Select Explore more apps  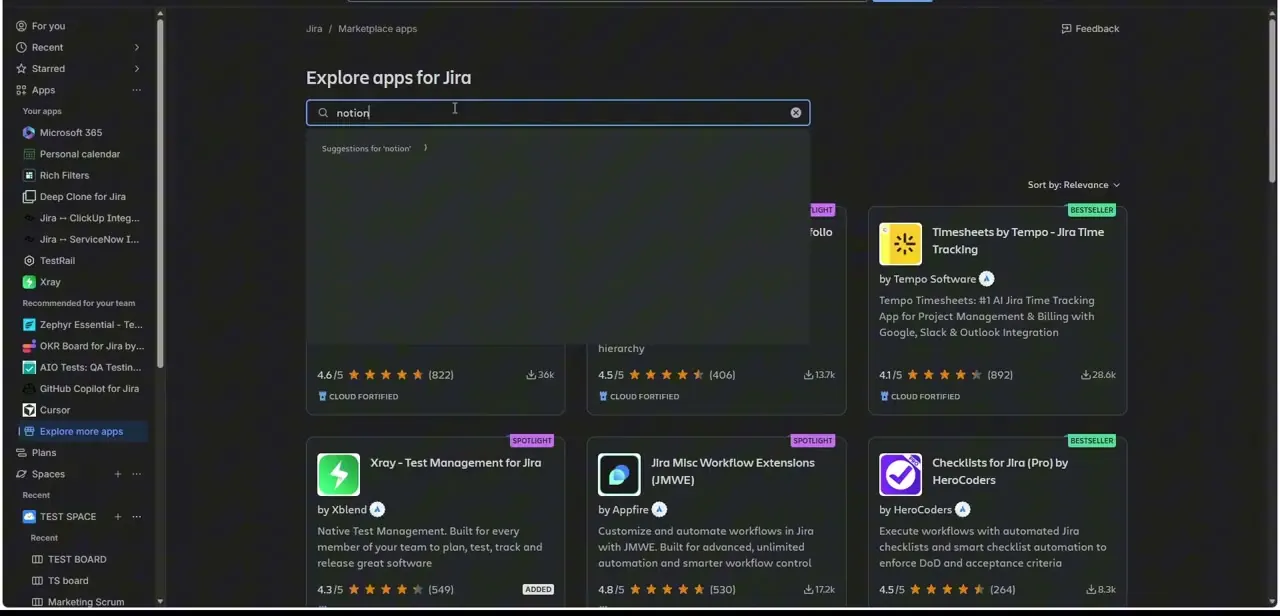[84, 432]
